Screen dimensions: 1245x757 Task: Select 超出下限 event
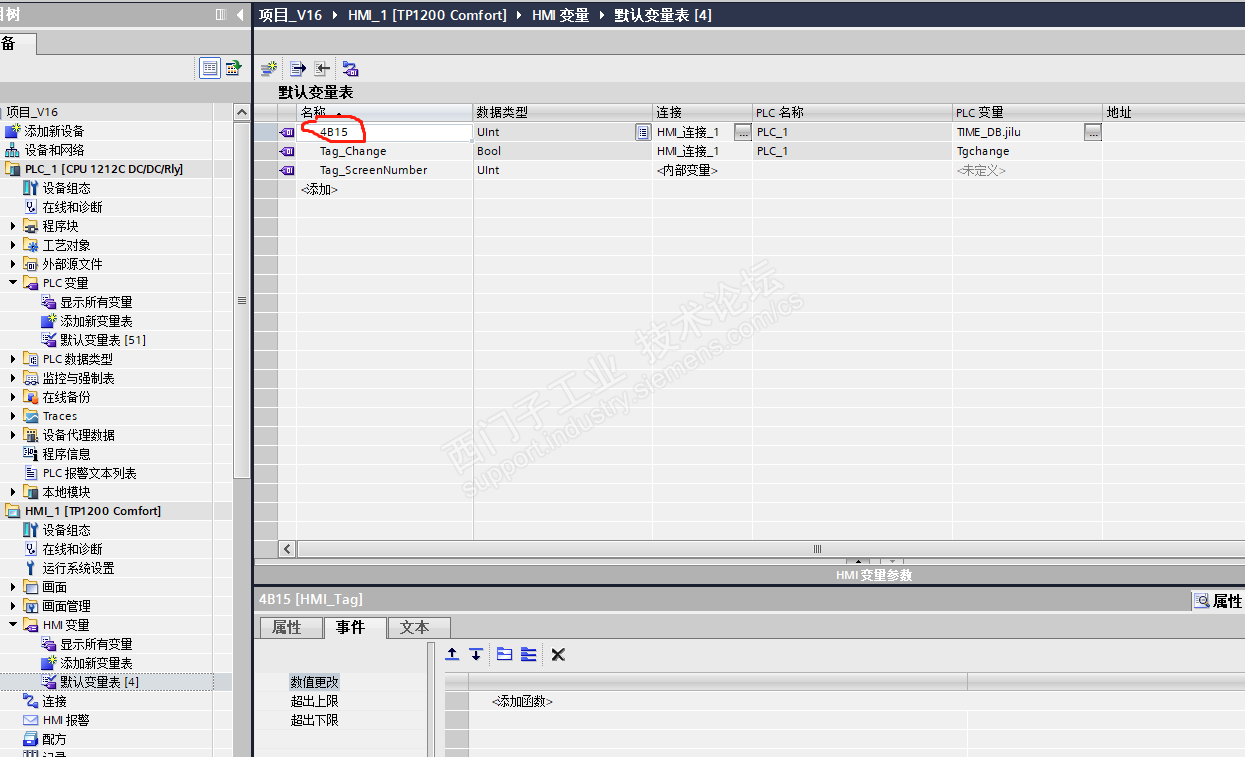(x=314, y=720)
